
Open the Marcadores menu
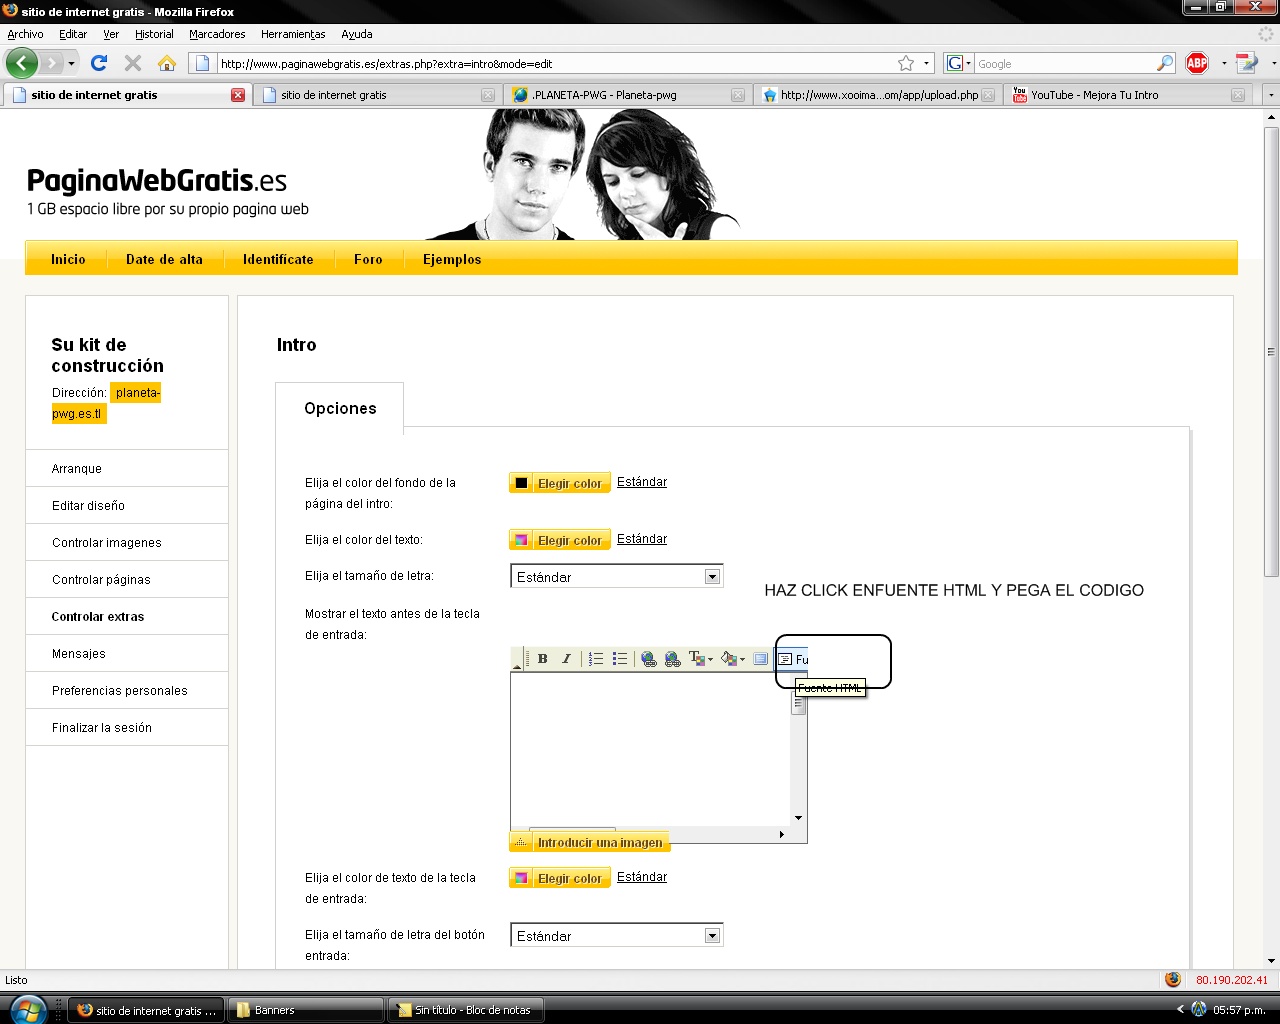(x=217, y=34)
